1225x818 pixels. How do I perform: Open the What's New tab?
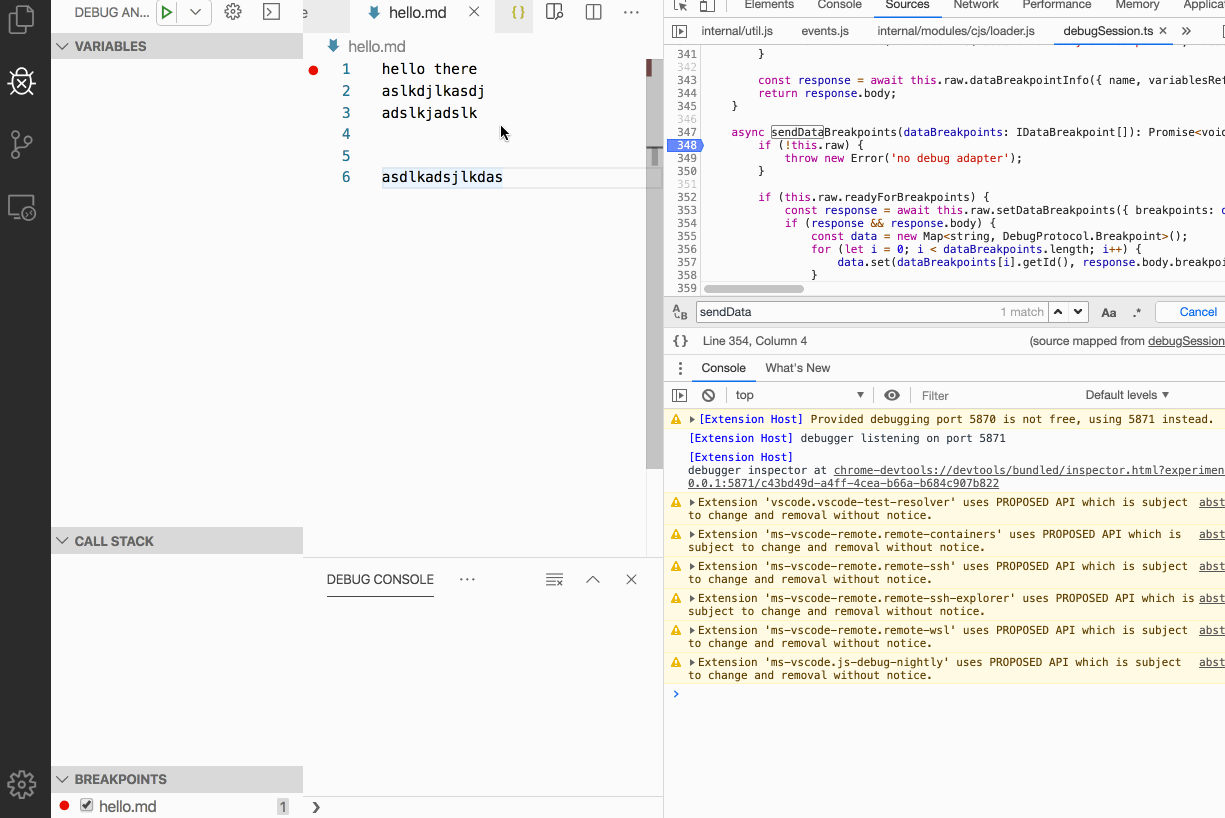(798, 368)
